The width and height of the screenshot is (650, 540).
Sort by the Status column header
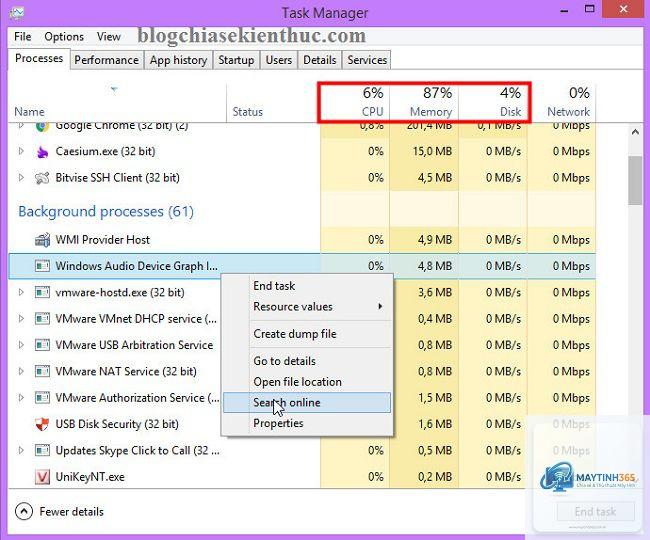(x=272, y=104)
